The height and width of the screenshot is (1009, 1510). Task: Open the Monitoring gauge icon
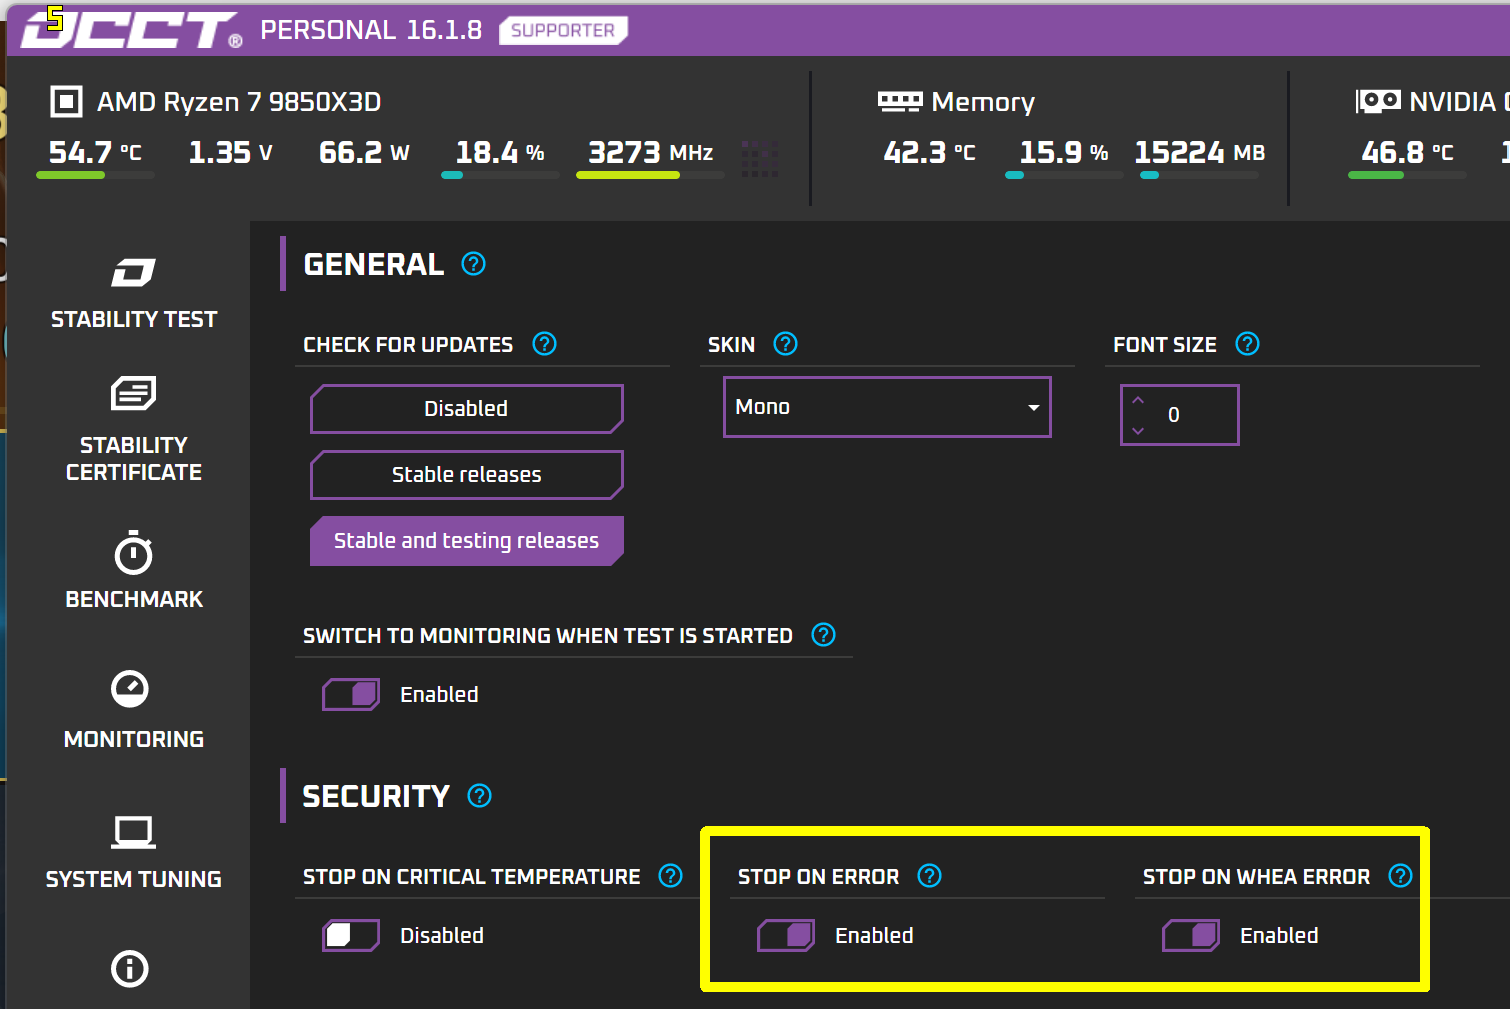130,689
